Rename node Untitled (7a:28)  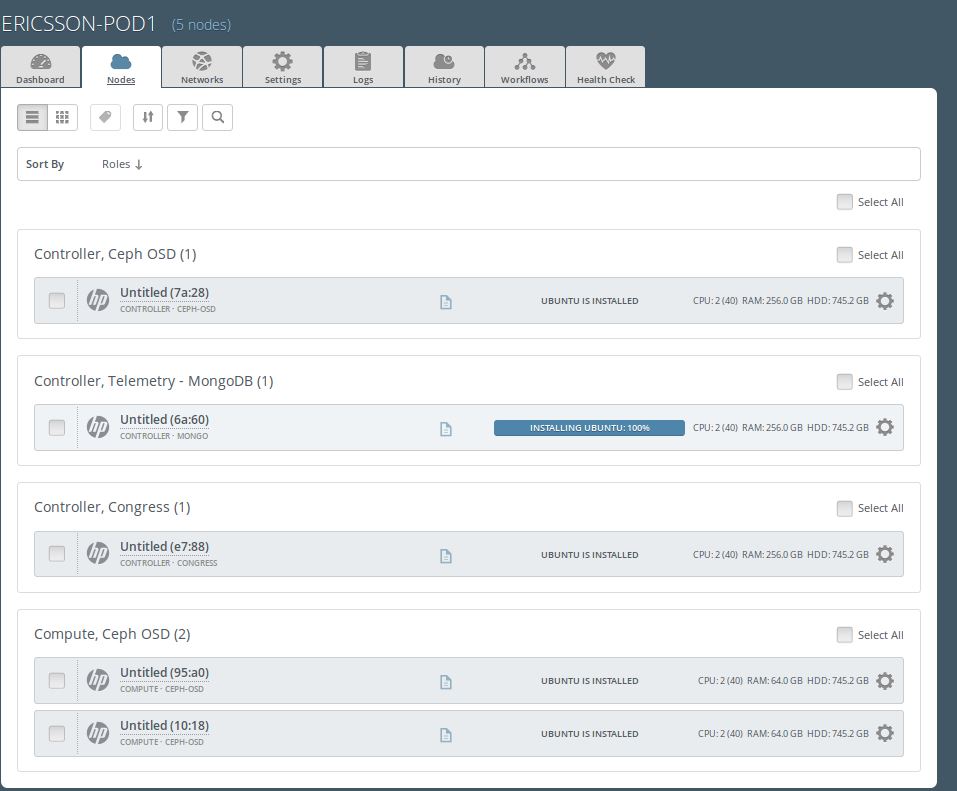164,293
